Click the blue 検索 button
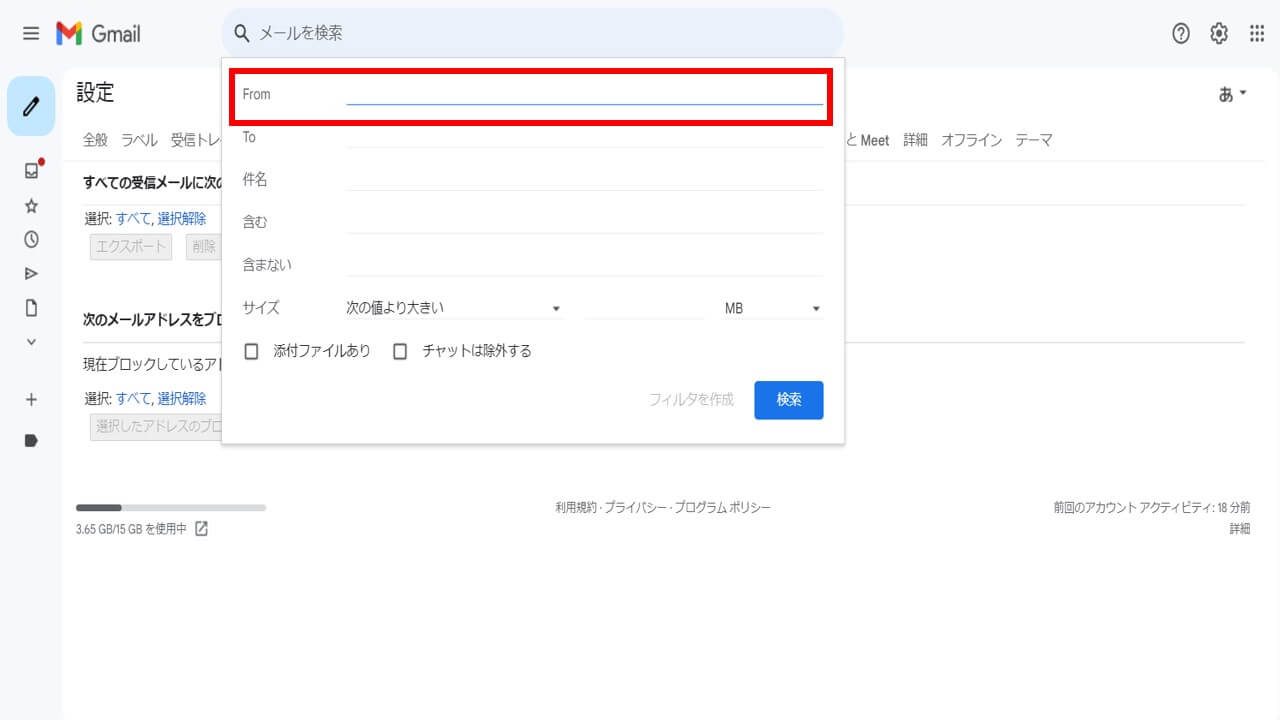 click(x=788, y=400)
